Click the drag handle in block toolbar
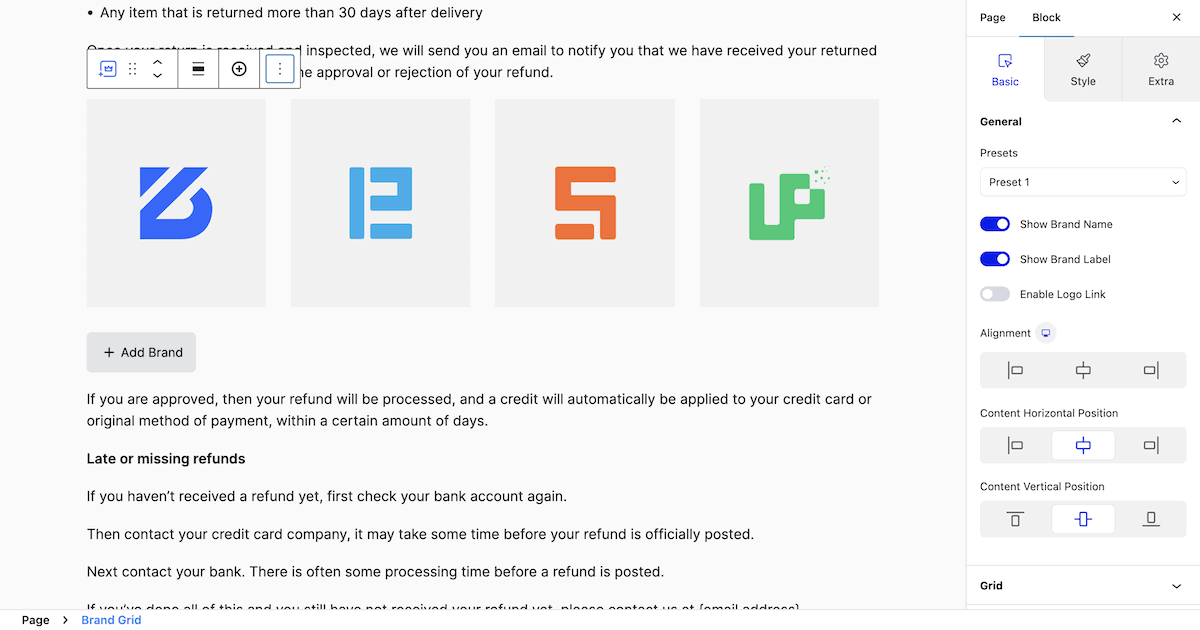Screen dimensions: 1200x630 click(132, 69)
